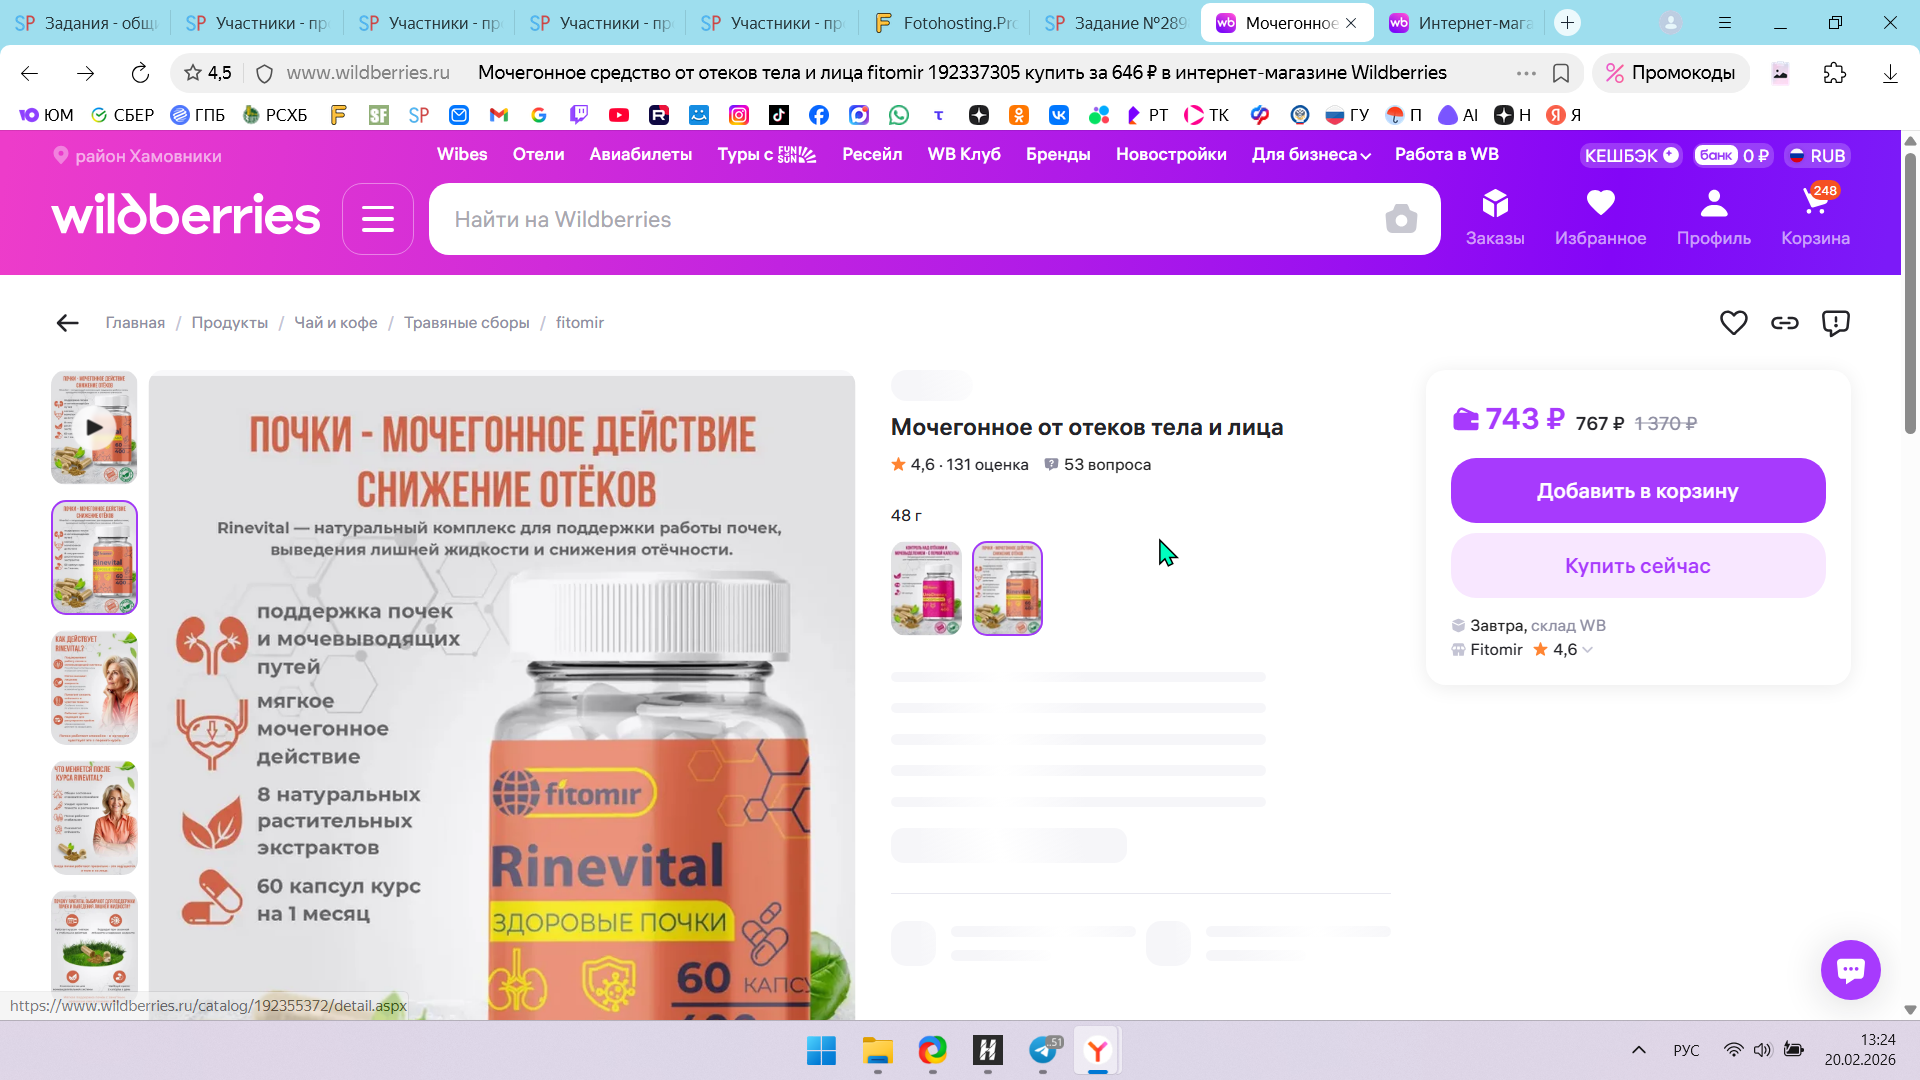Copy product link with chain icon
1920x1080 pixels.
(1784, 323)
